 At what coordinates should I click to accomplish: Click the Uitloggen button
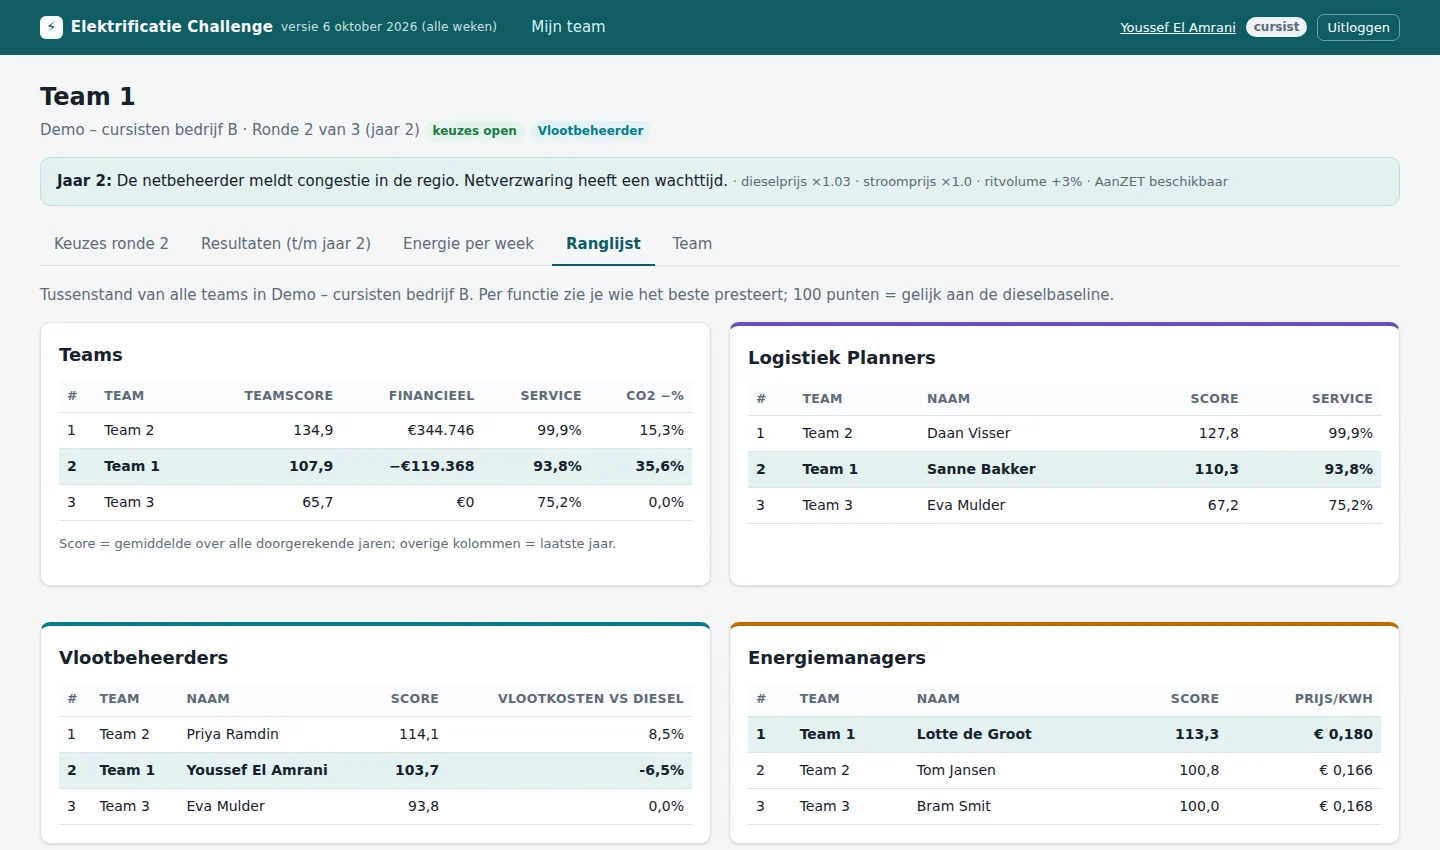(x=1358, y=27)
